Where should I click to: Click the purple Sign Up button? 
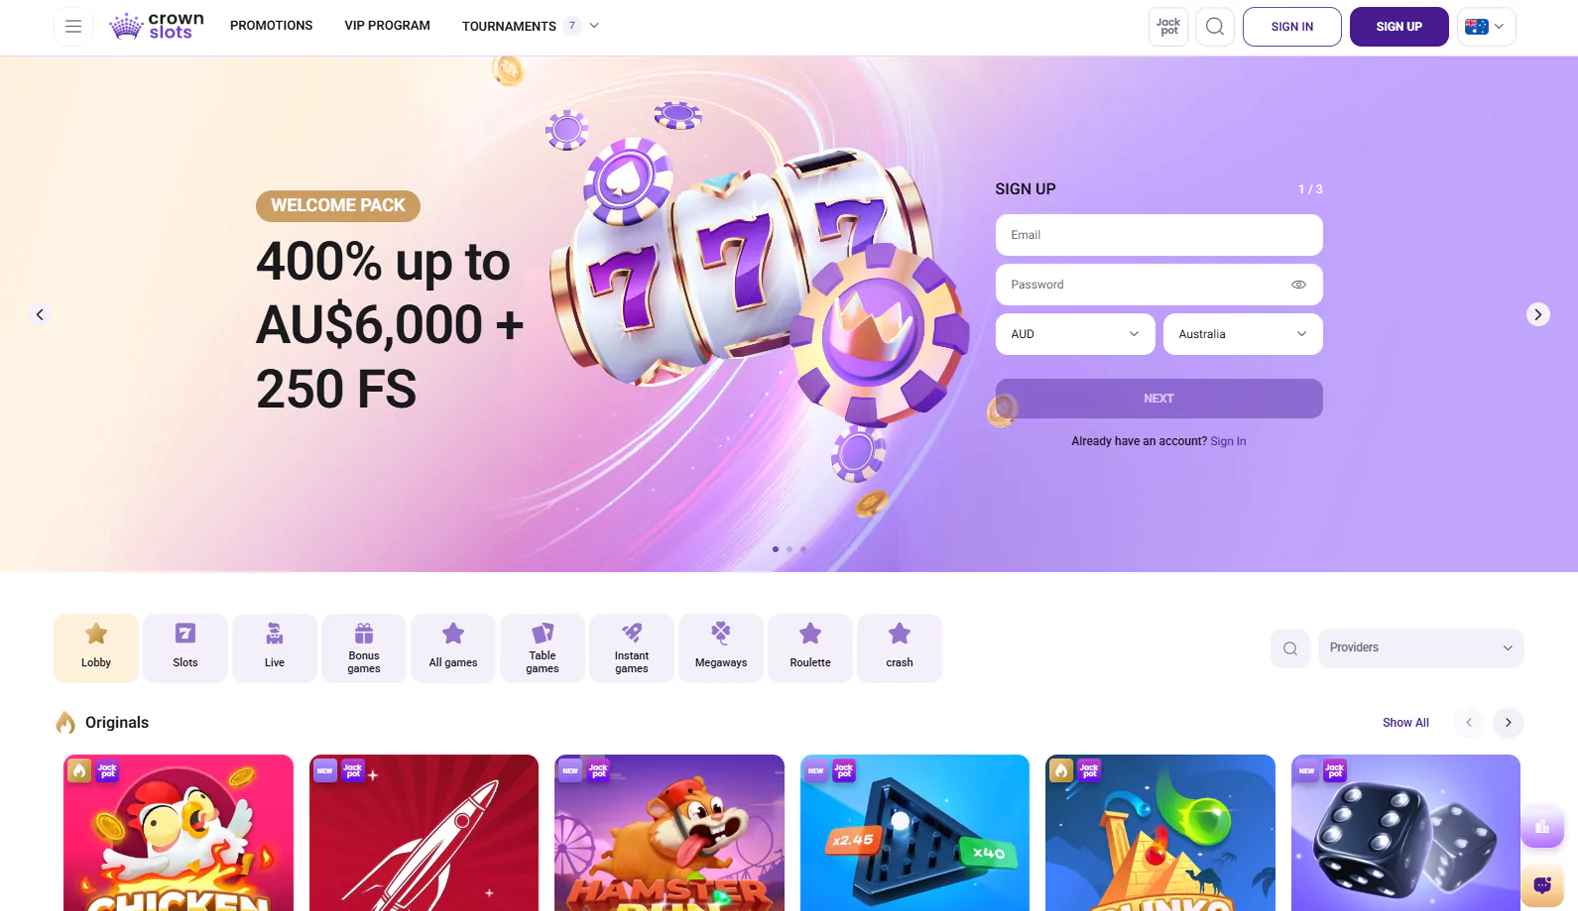[x=1398, y=27]
